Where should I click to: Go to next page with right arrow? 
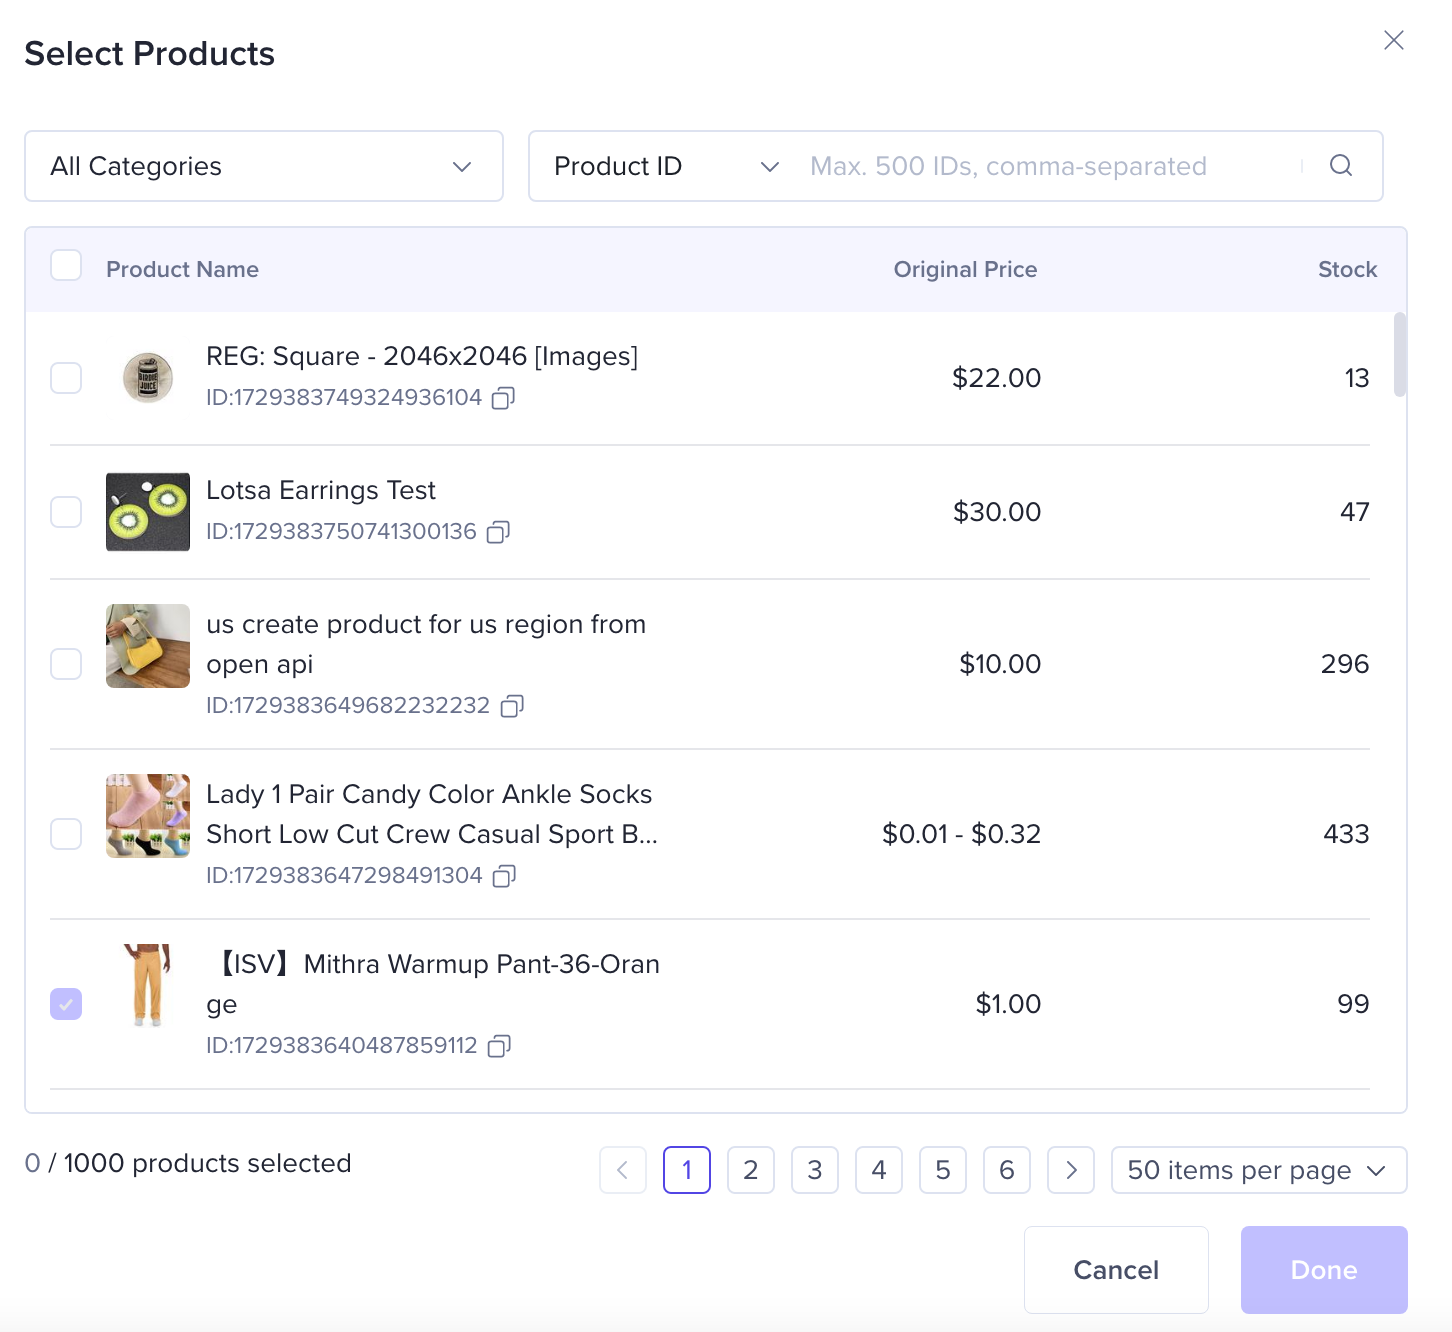pyautogui.click(x=1071, y=1170)
